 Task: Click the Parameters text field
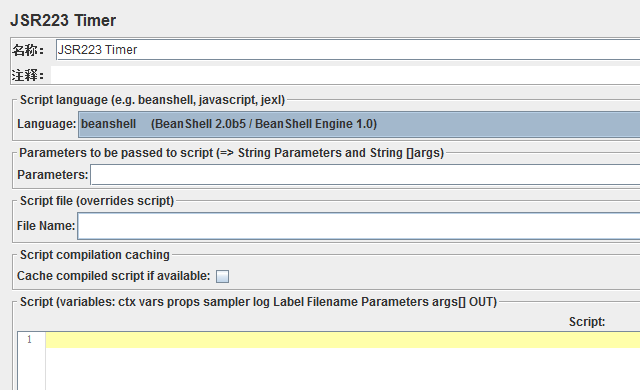365,175
